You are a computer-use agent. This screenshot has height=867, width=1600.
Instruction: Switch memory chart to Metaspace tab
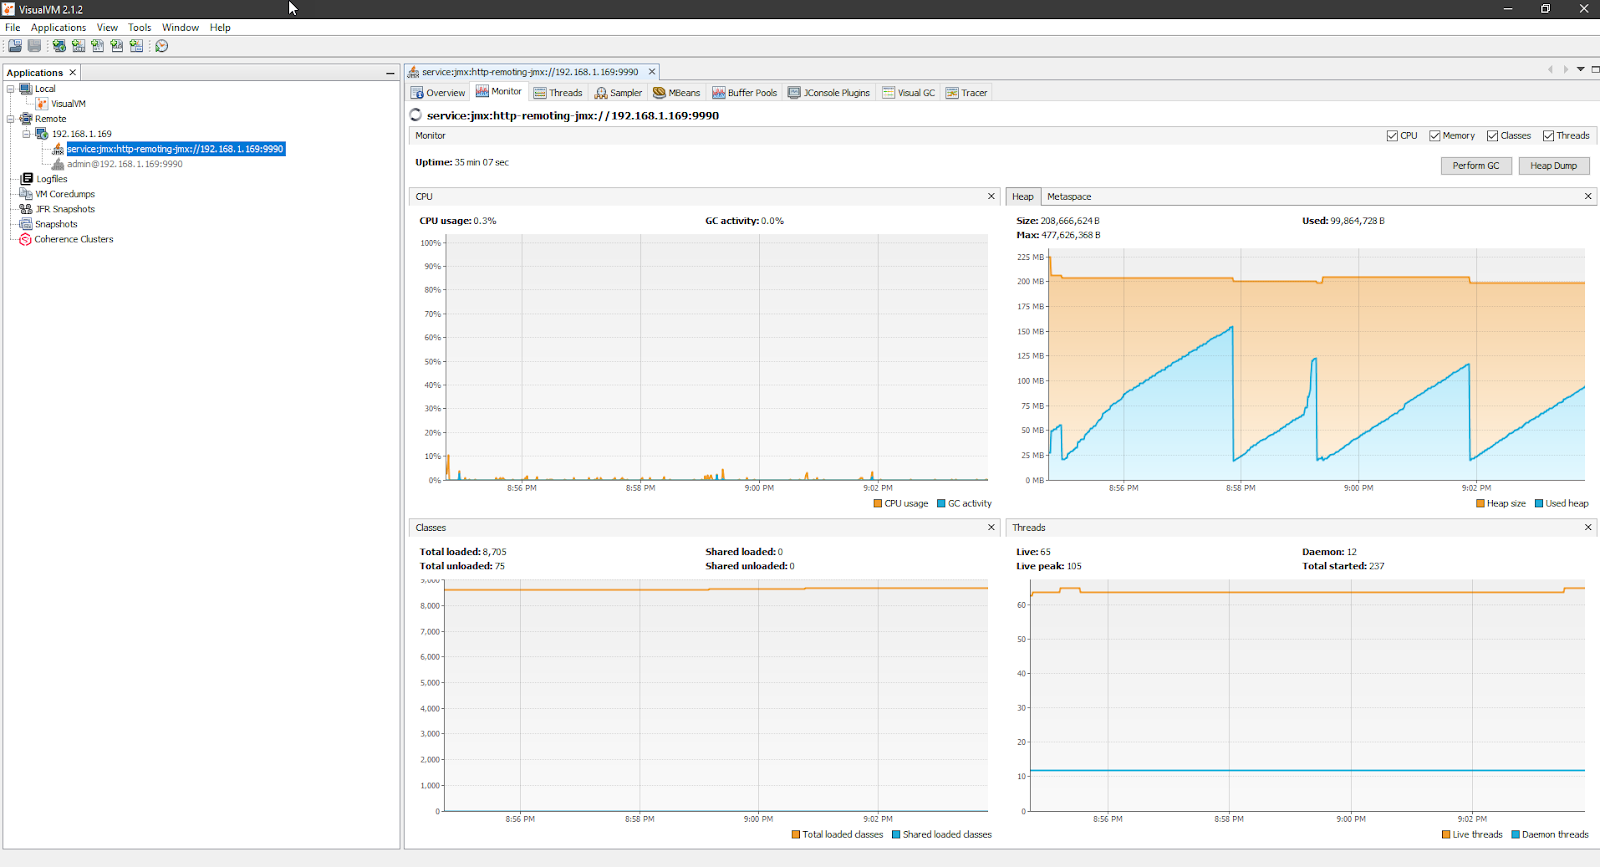click(1069, 197)
